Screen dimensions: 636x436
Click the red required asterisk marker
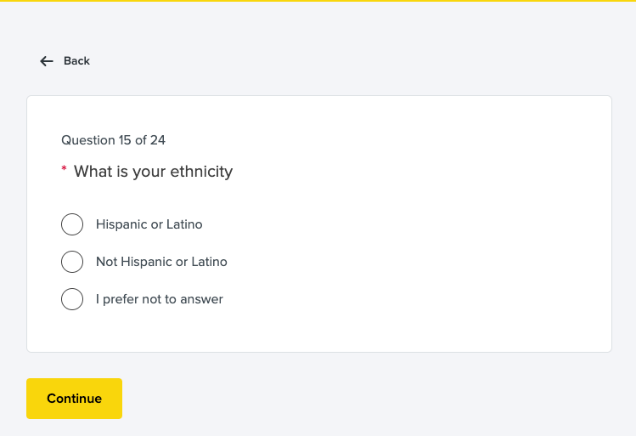[64, 170]
